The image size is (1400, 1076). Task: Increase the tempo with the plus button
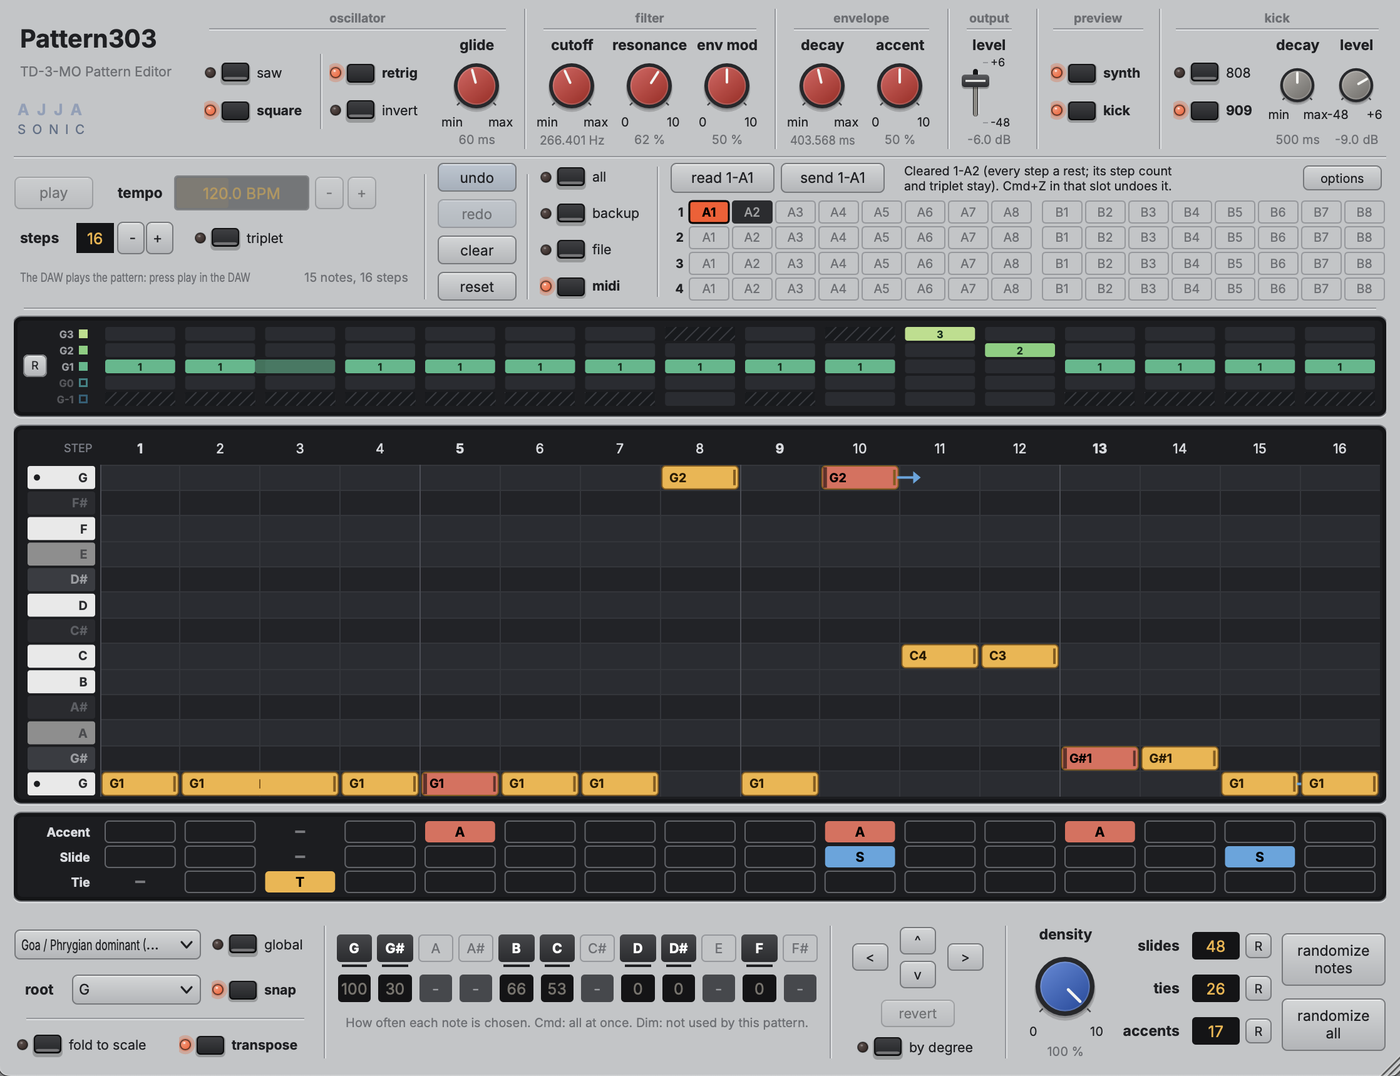(362, 193)
